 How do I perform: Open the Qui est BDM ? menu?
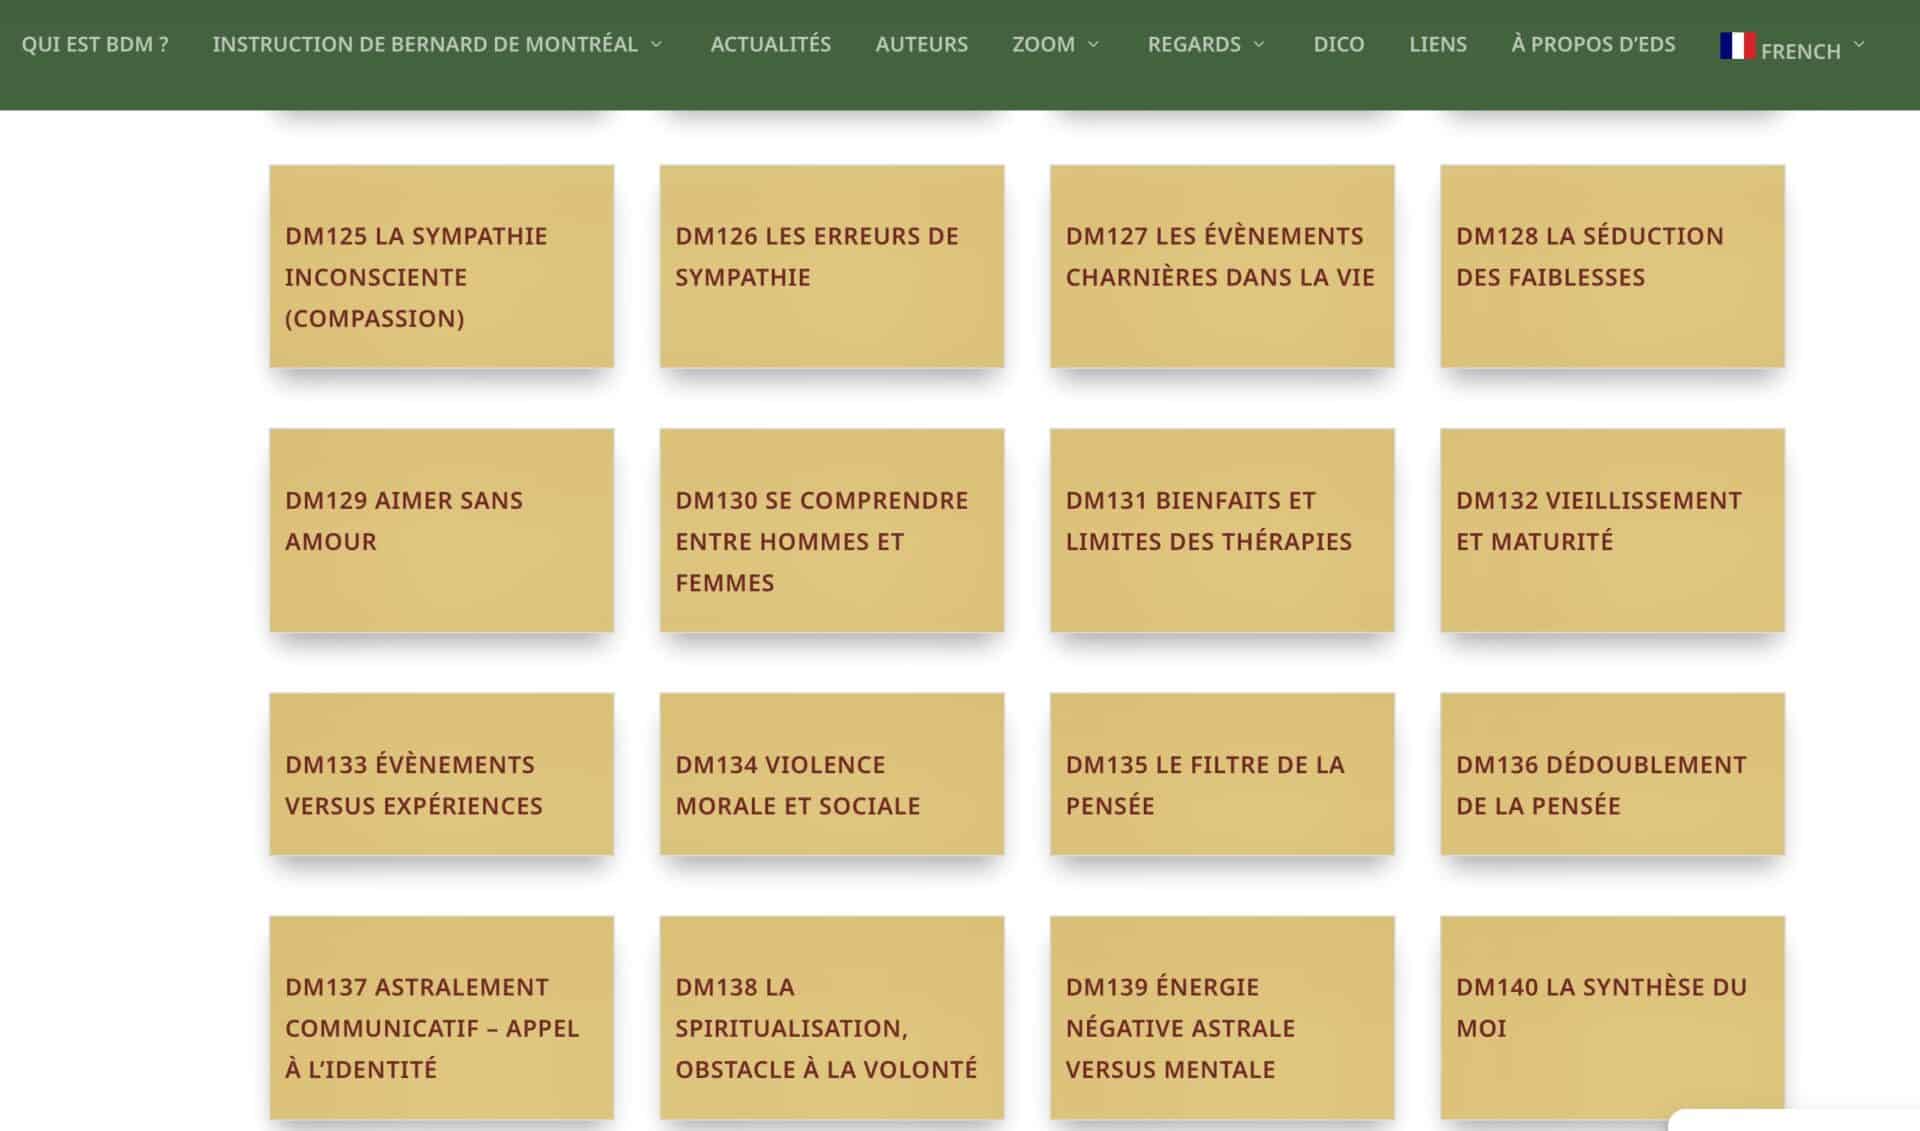(x=95, y=44)
